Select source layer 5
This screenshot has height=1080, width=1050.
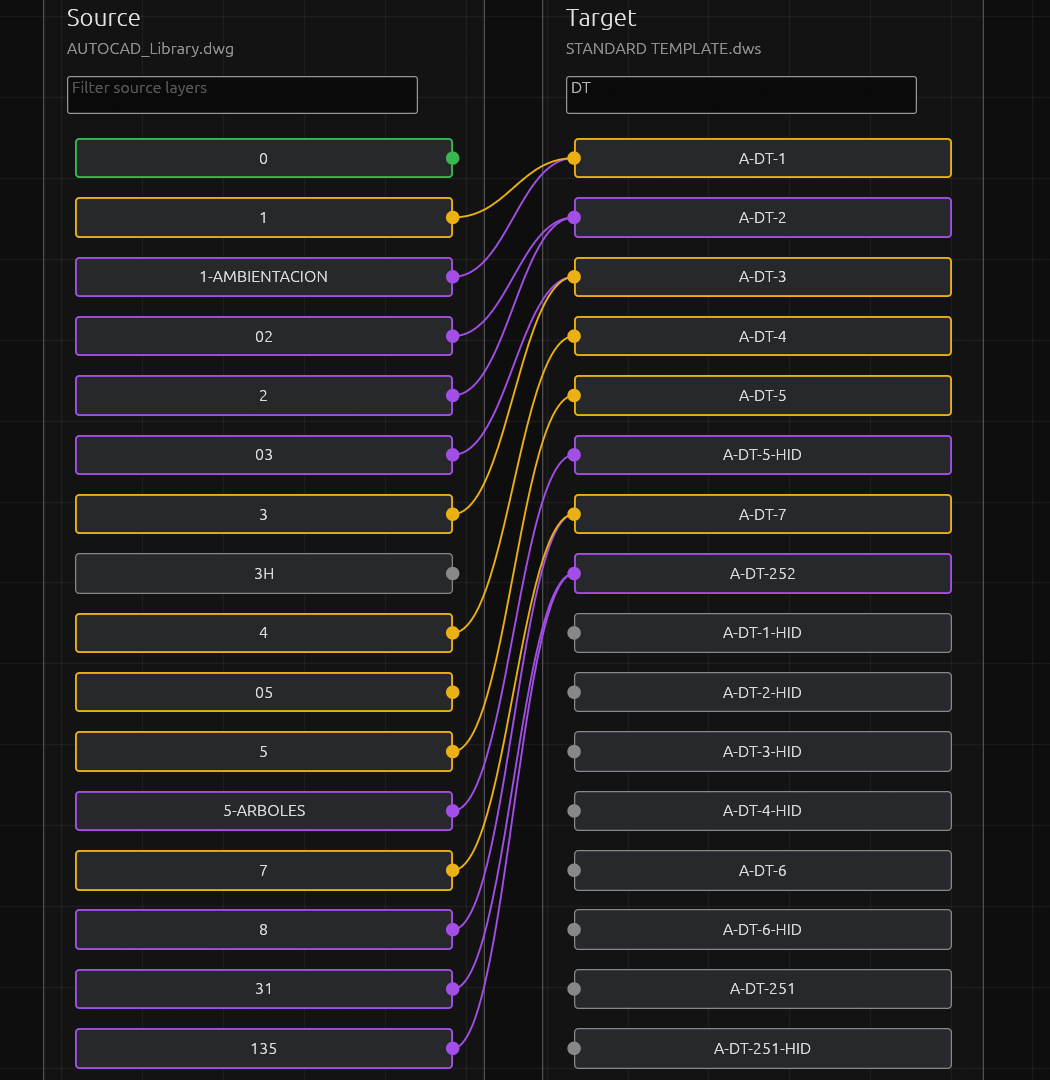tap(264, 751)
